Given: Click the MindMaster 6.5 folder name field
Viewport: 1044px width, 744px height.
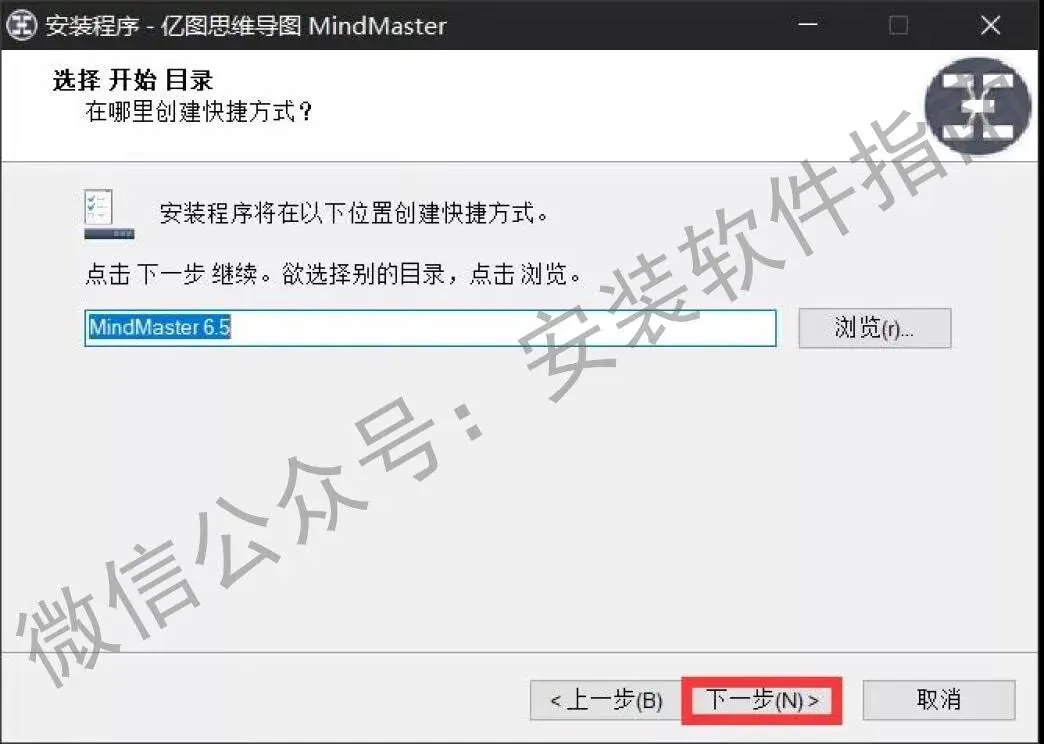Looking at the screenshot, I should (x=430, y=328).
